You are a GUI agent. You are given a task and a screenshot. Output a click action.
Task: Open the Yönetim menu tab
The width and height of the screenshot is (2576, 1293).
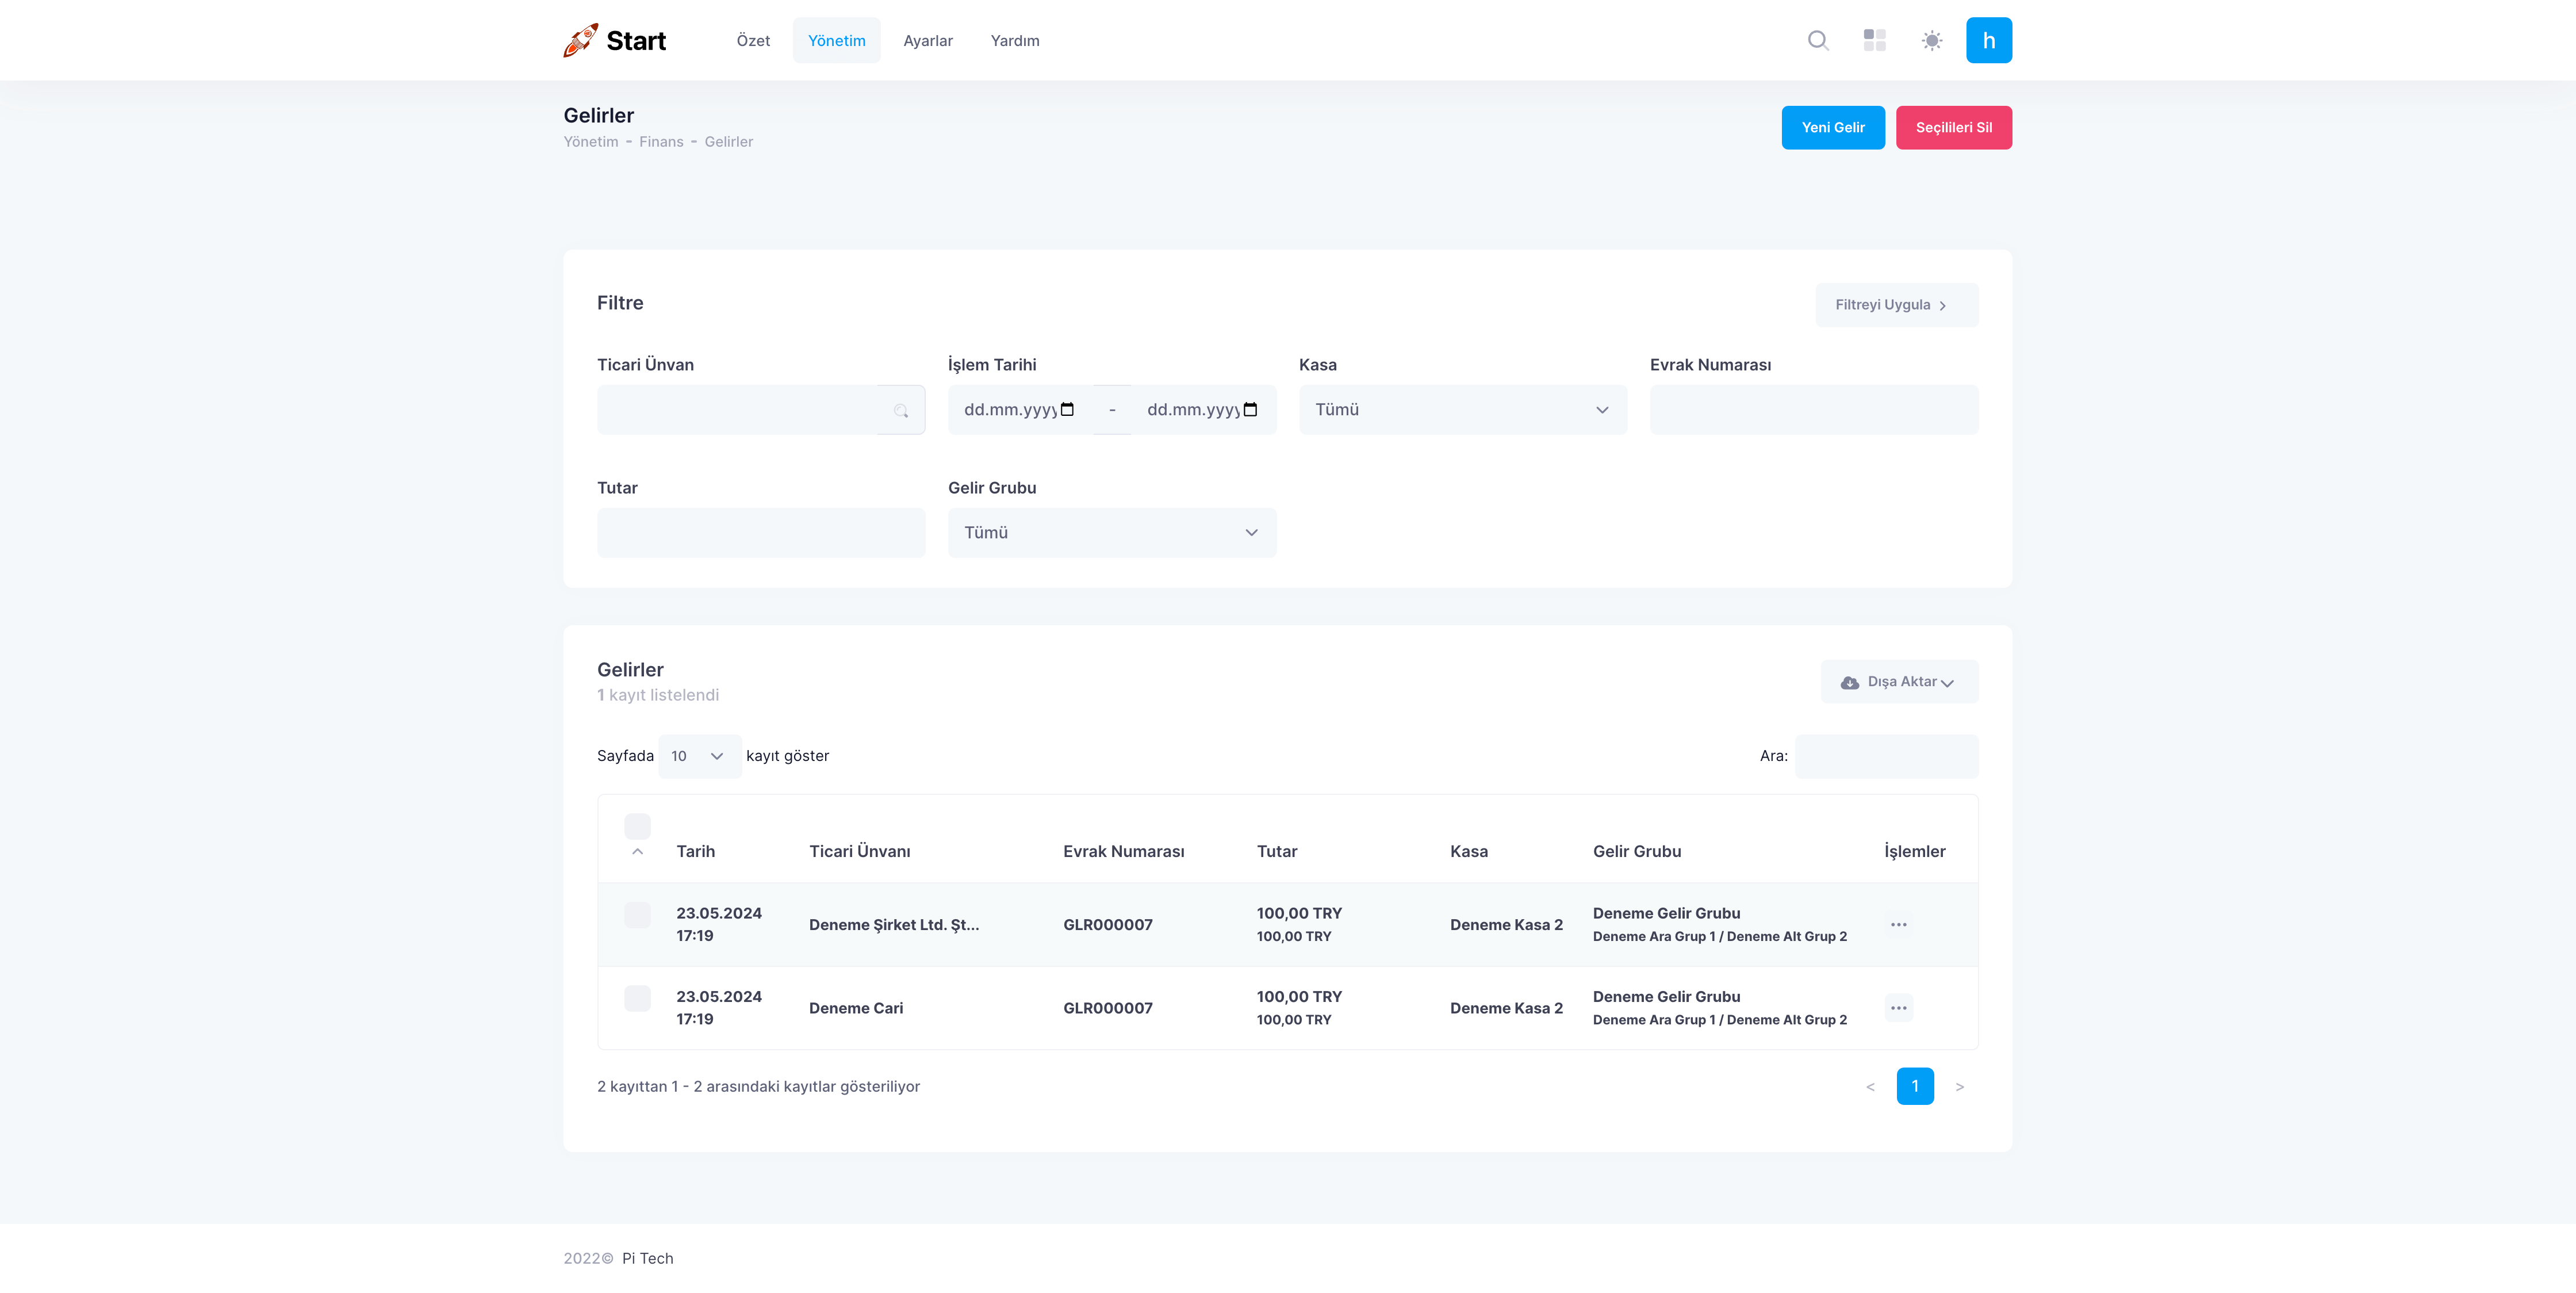click(836, 41)
